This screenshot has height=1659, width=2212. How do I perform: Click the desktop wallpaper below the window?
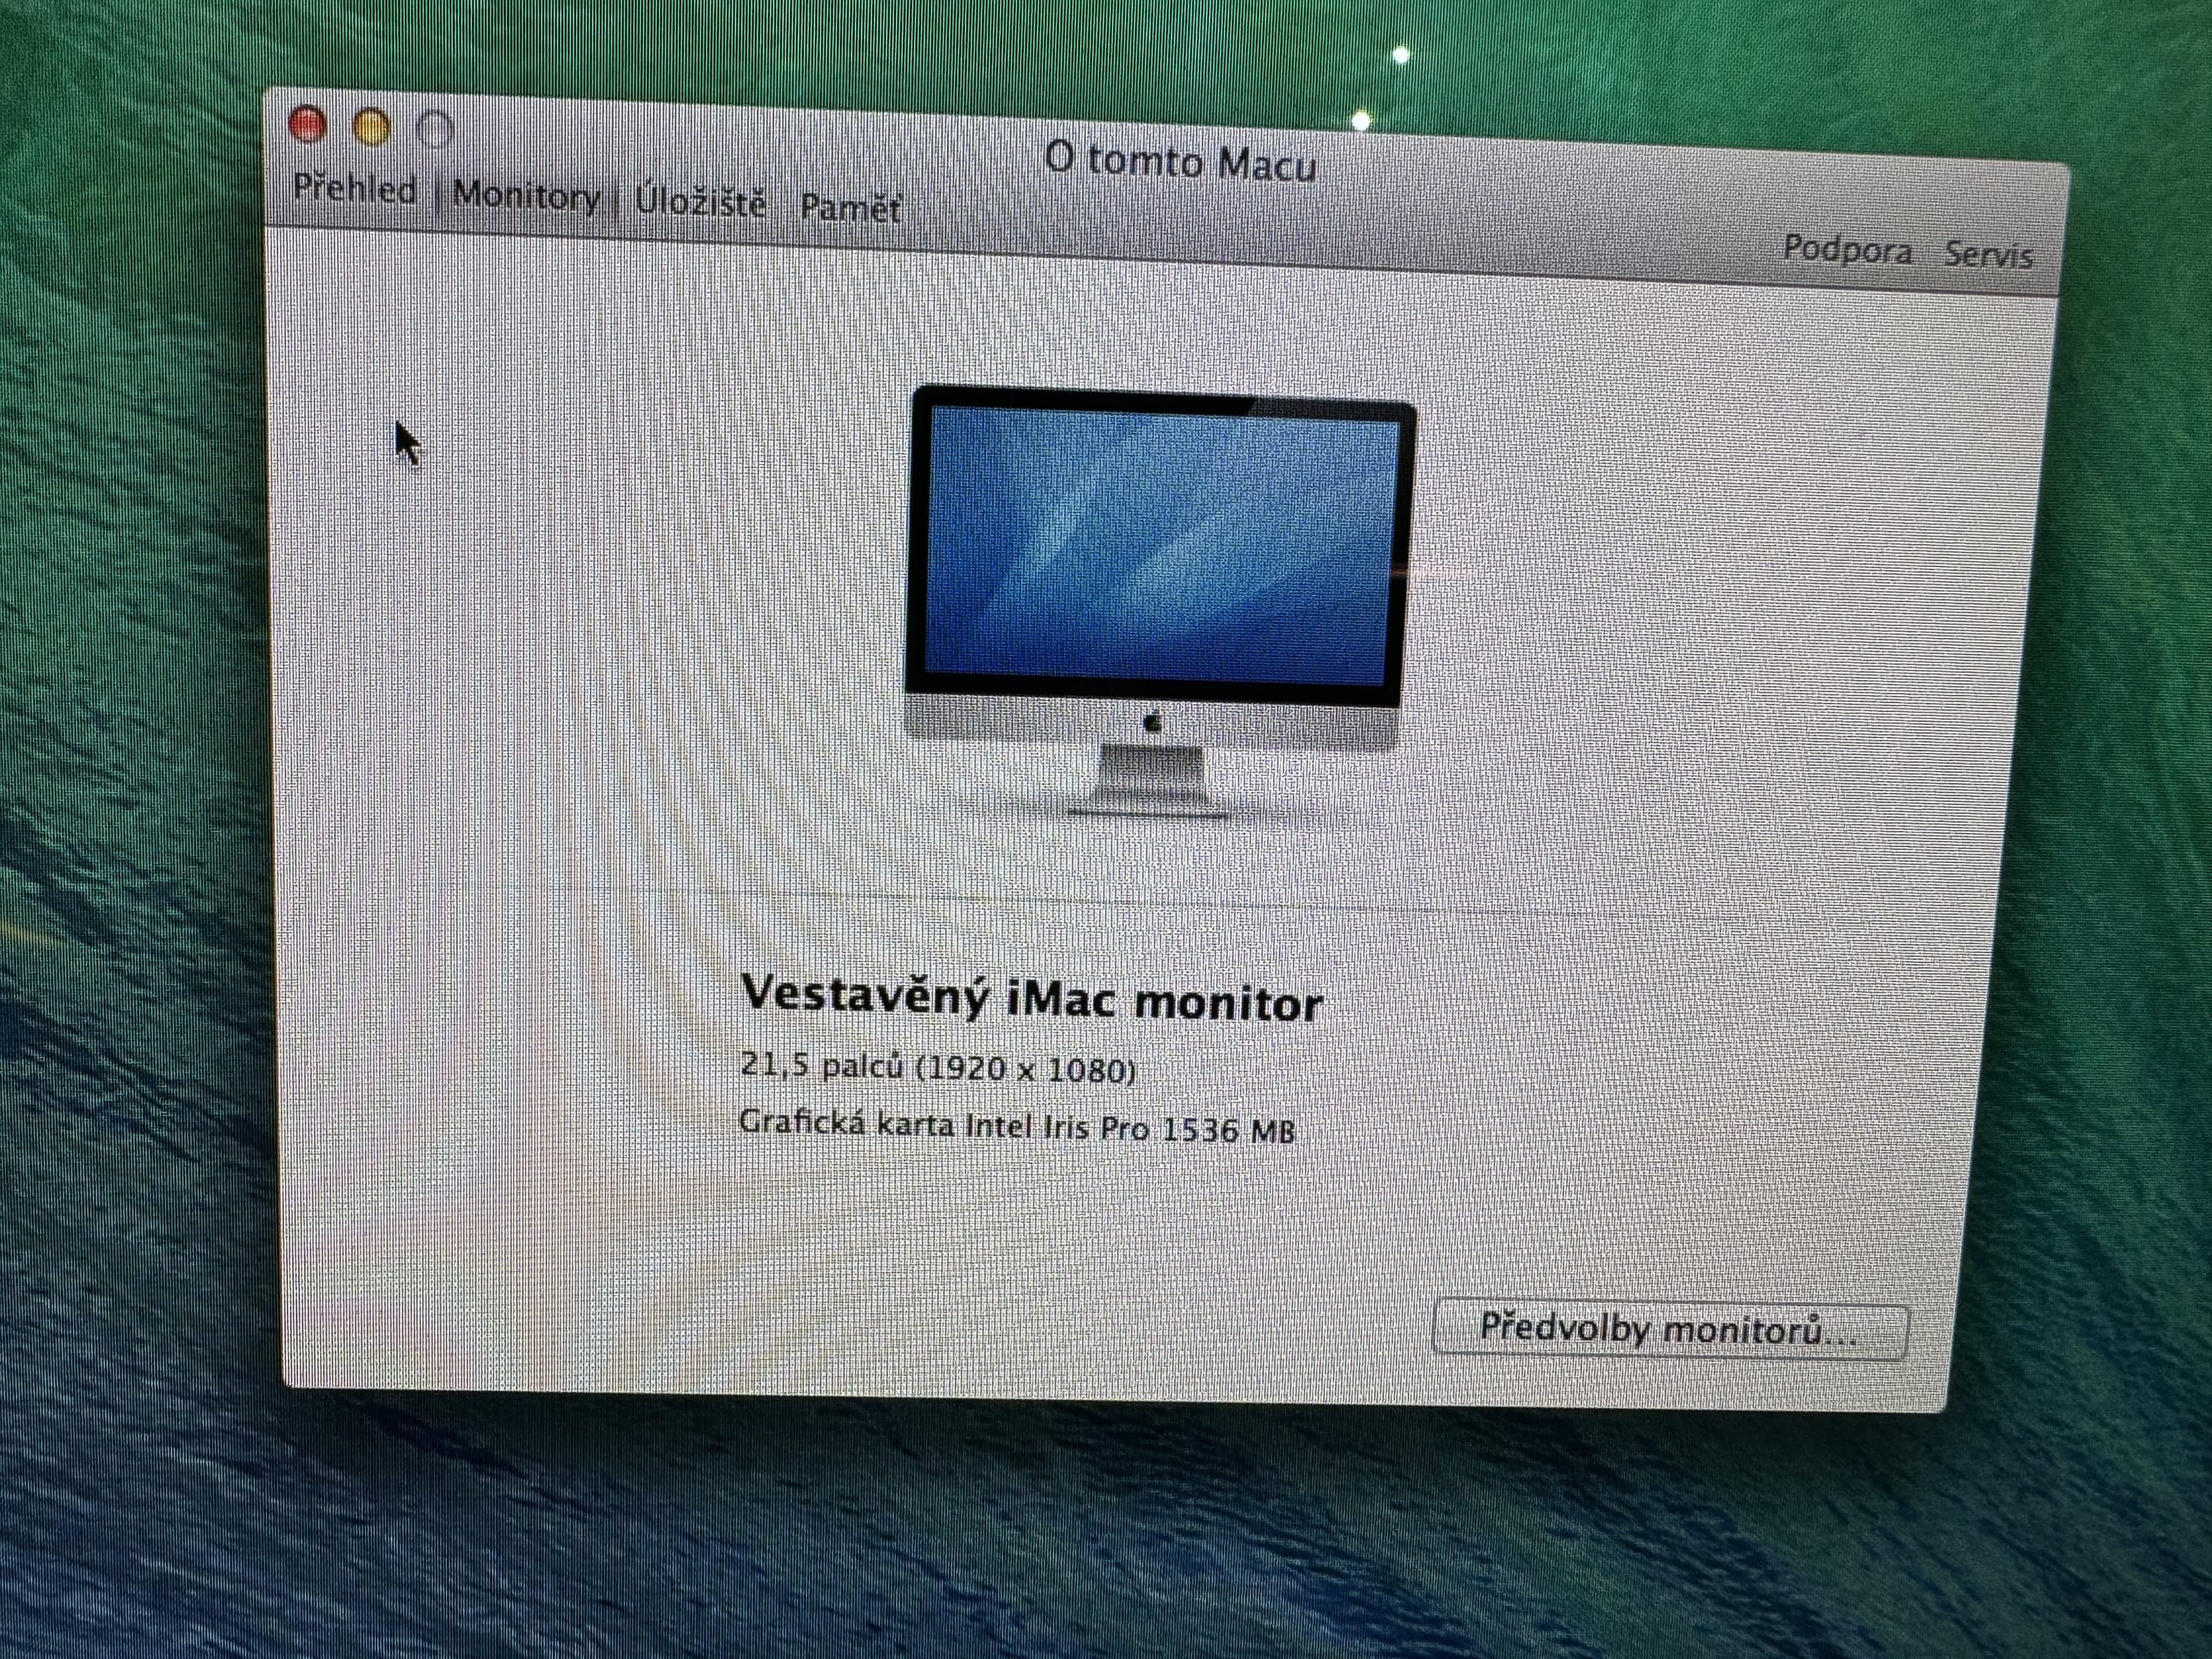tap(1100, 1530)
